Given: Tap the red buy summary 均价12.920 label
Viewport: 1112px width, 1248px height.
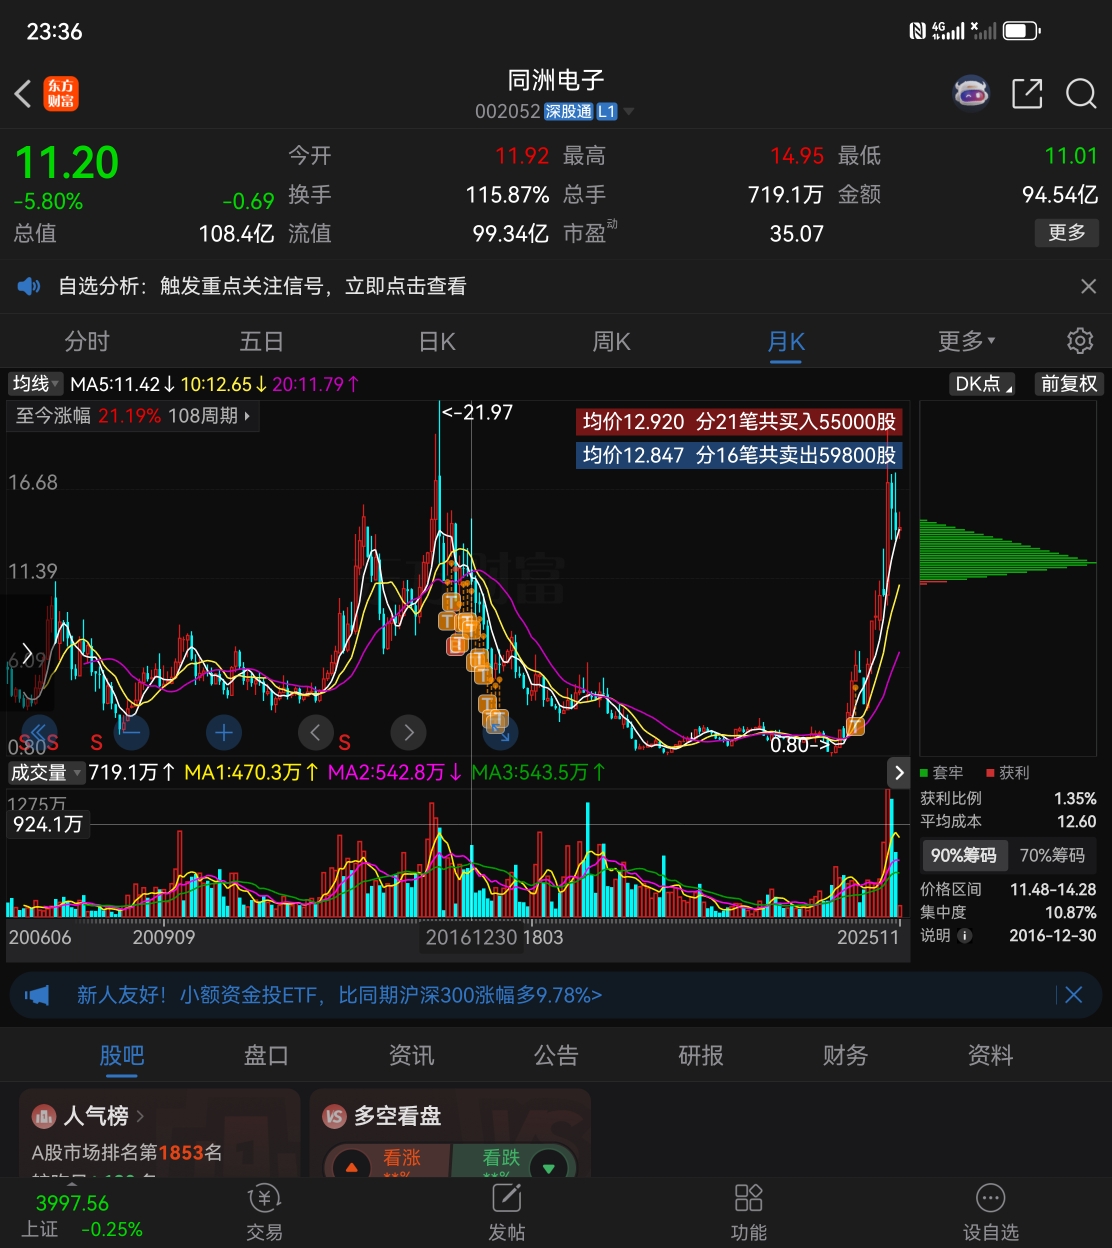Looking at the screenshot, I should tap(739, 422).
